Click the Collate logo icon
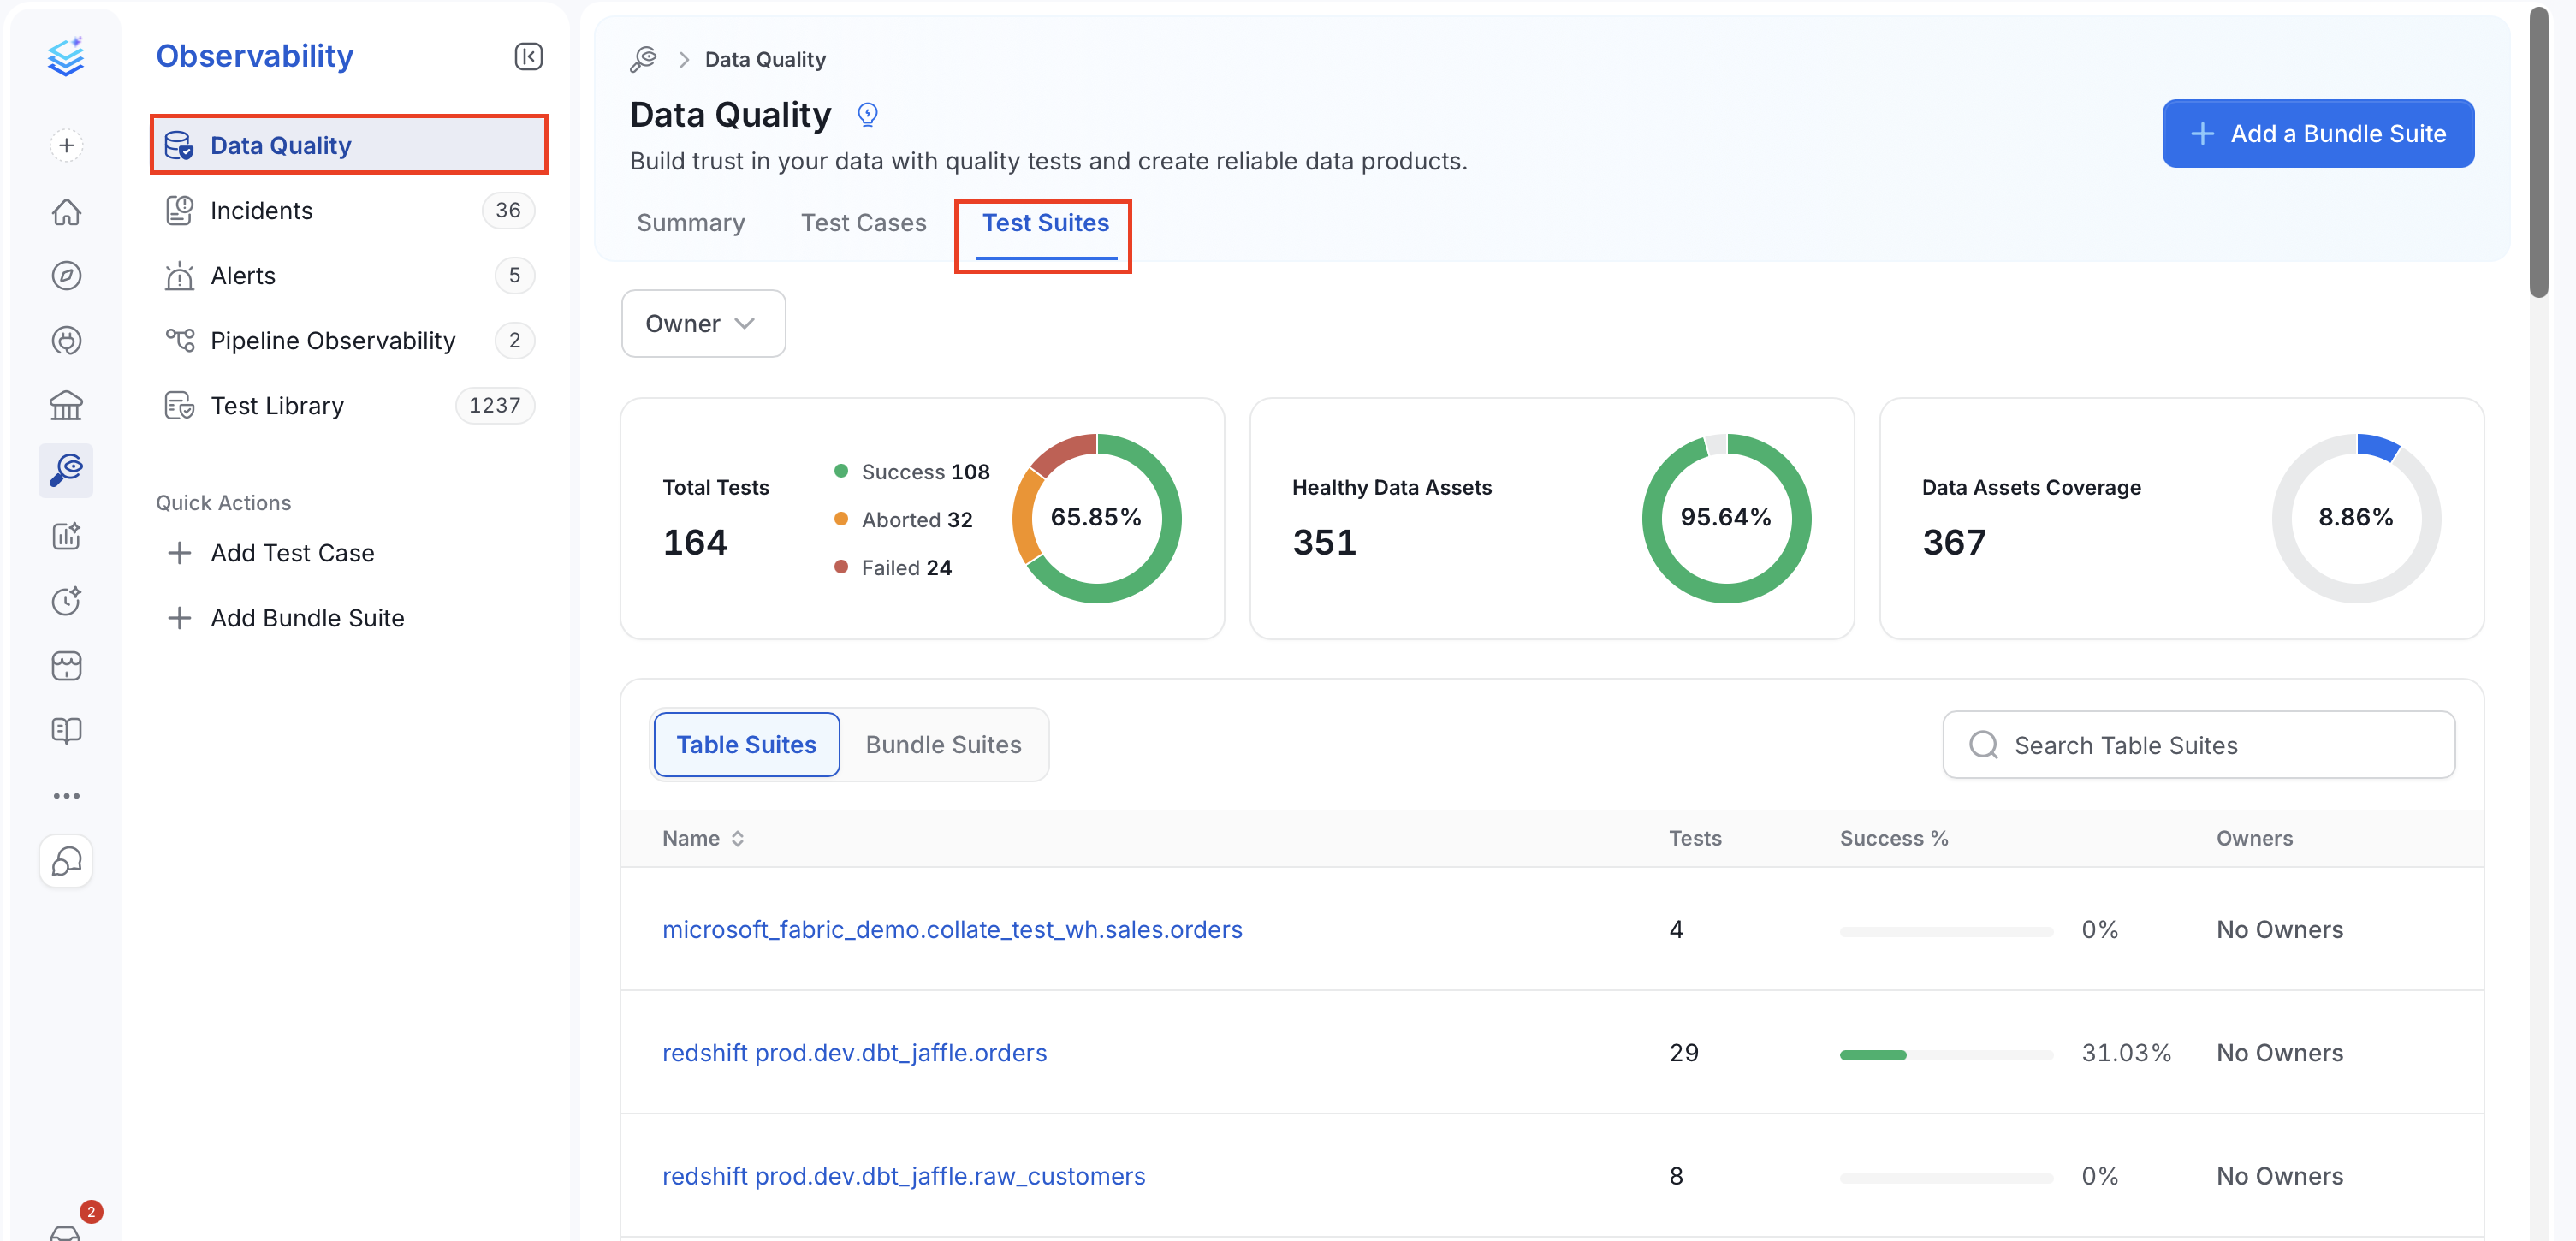This screenshot has width=2576, height=1241. click(x=66, y=56)
